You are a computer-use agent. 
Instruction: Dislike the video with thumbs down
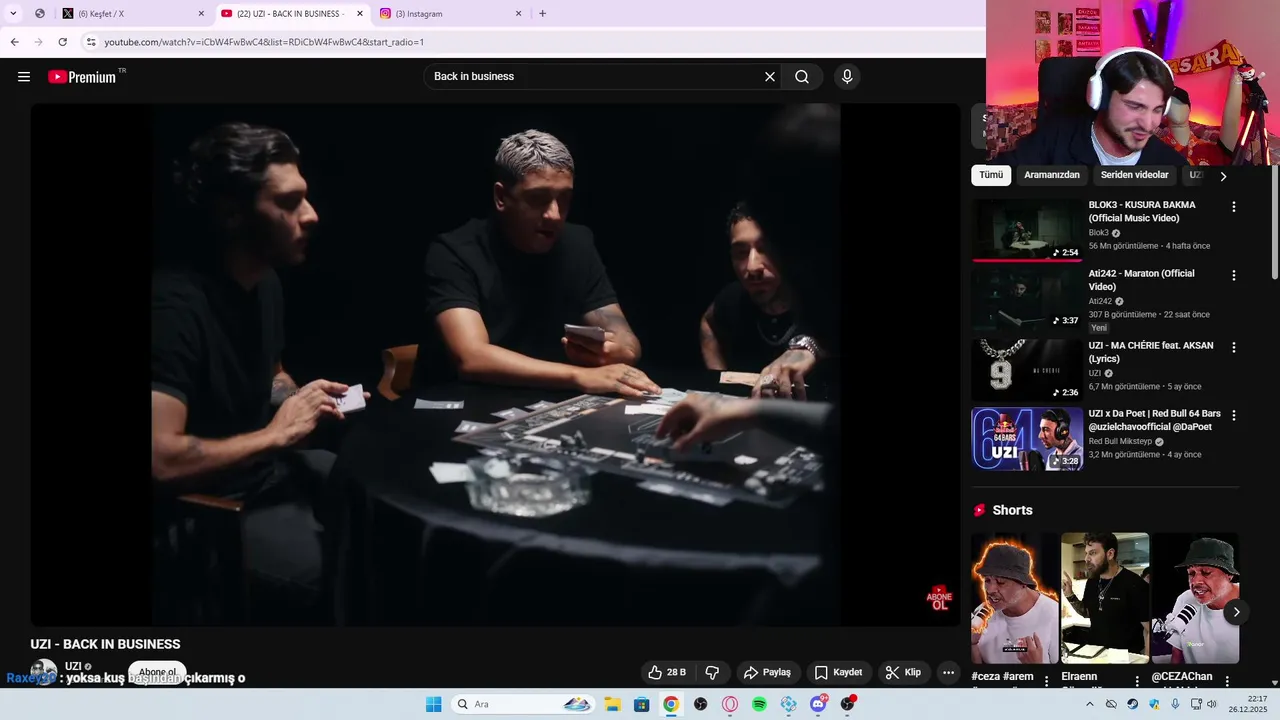pyautogui.click(x=713, y=672)
